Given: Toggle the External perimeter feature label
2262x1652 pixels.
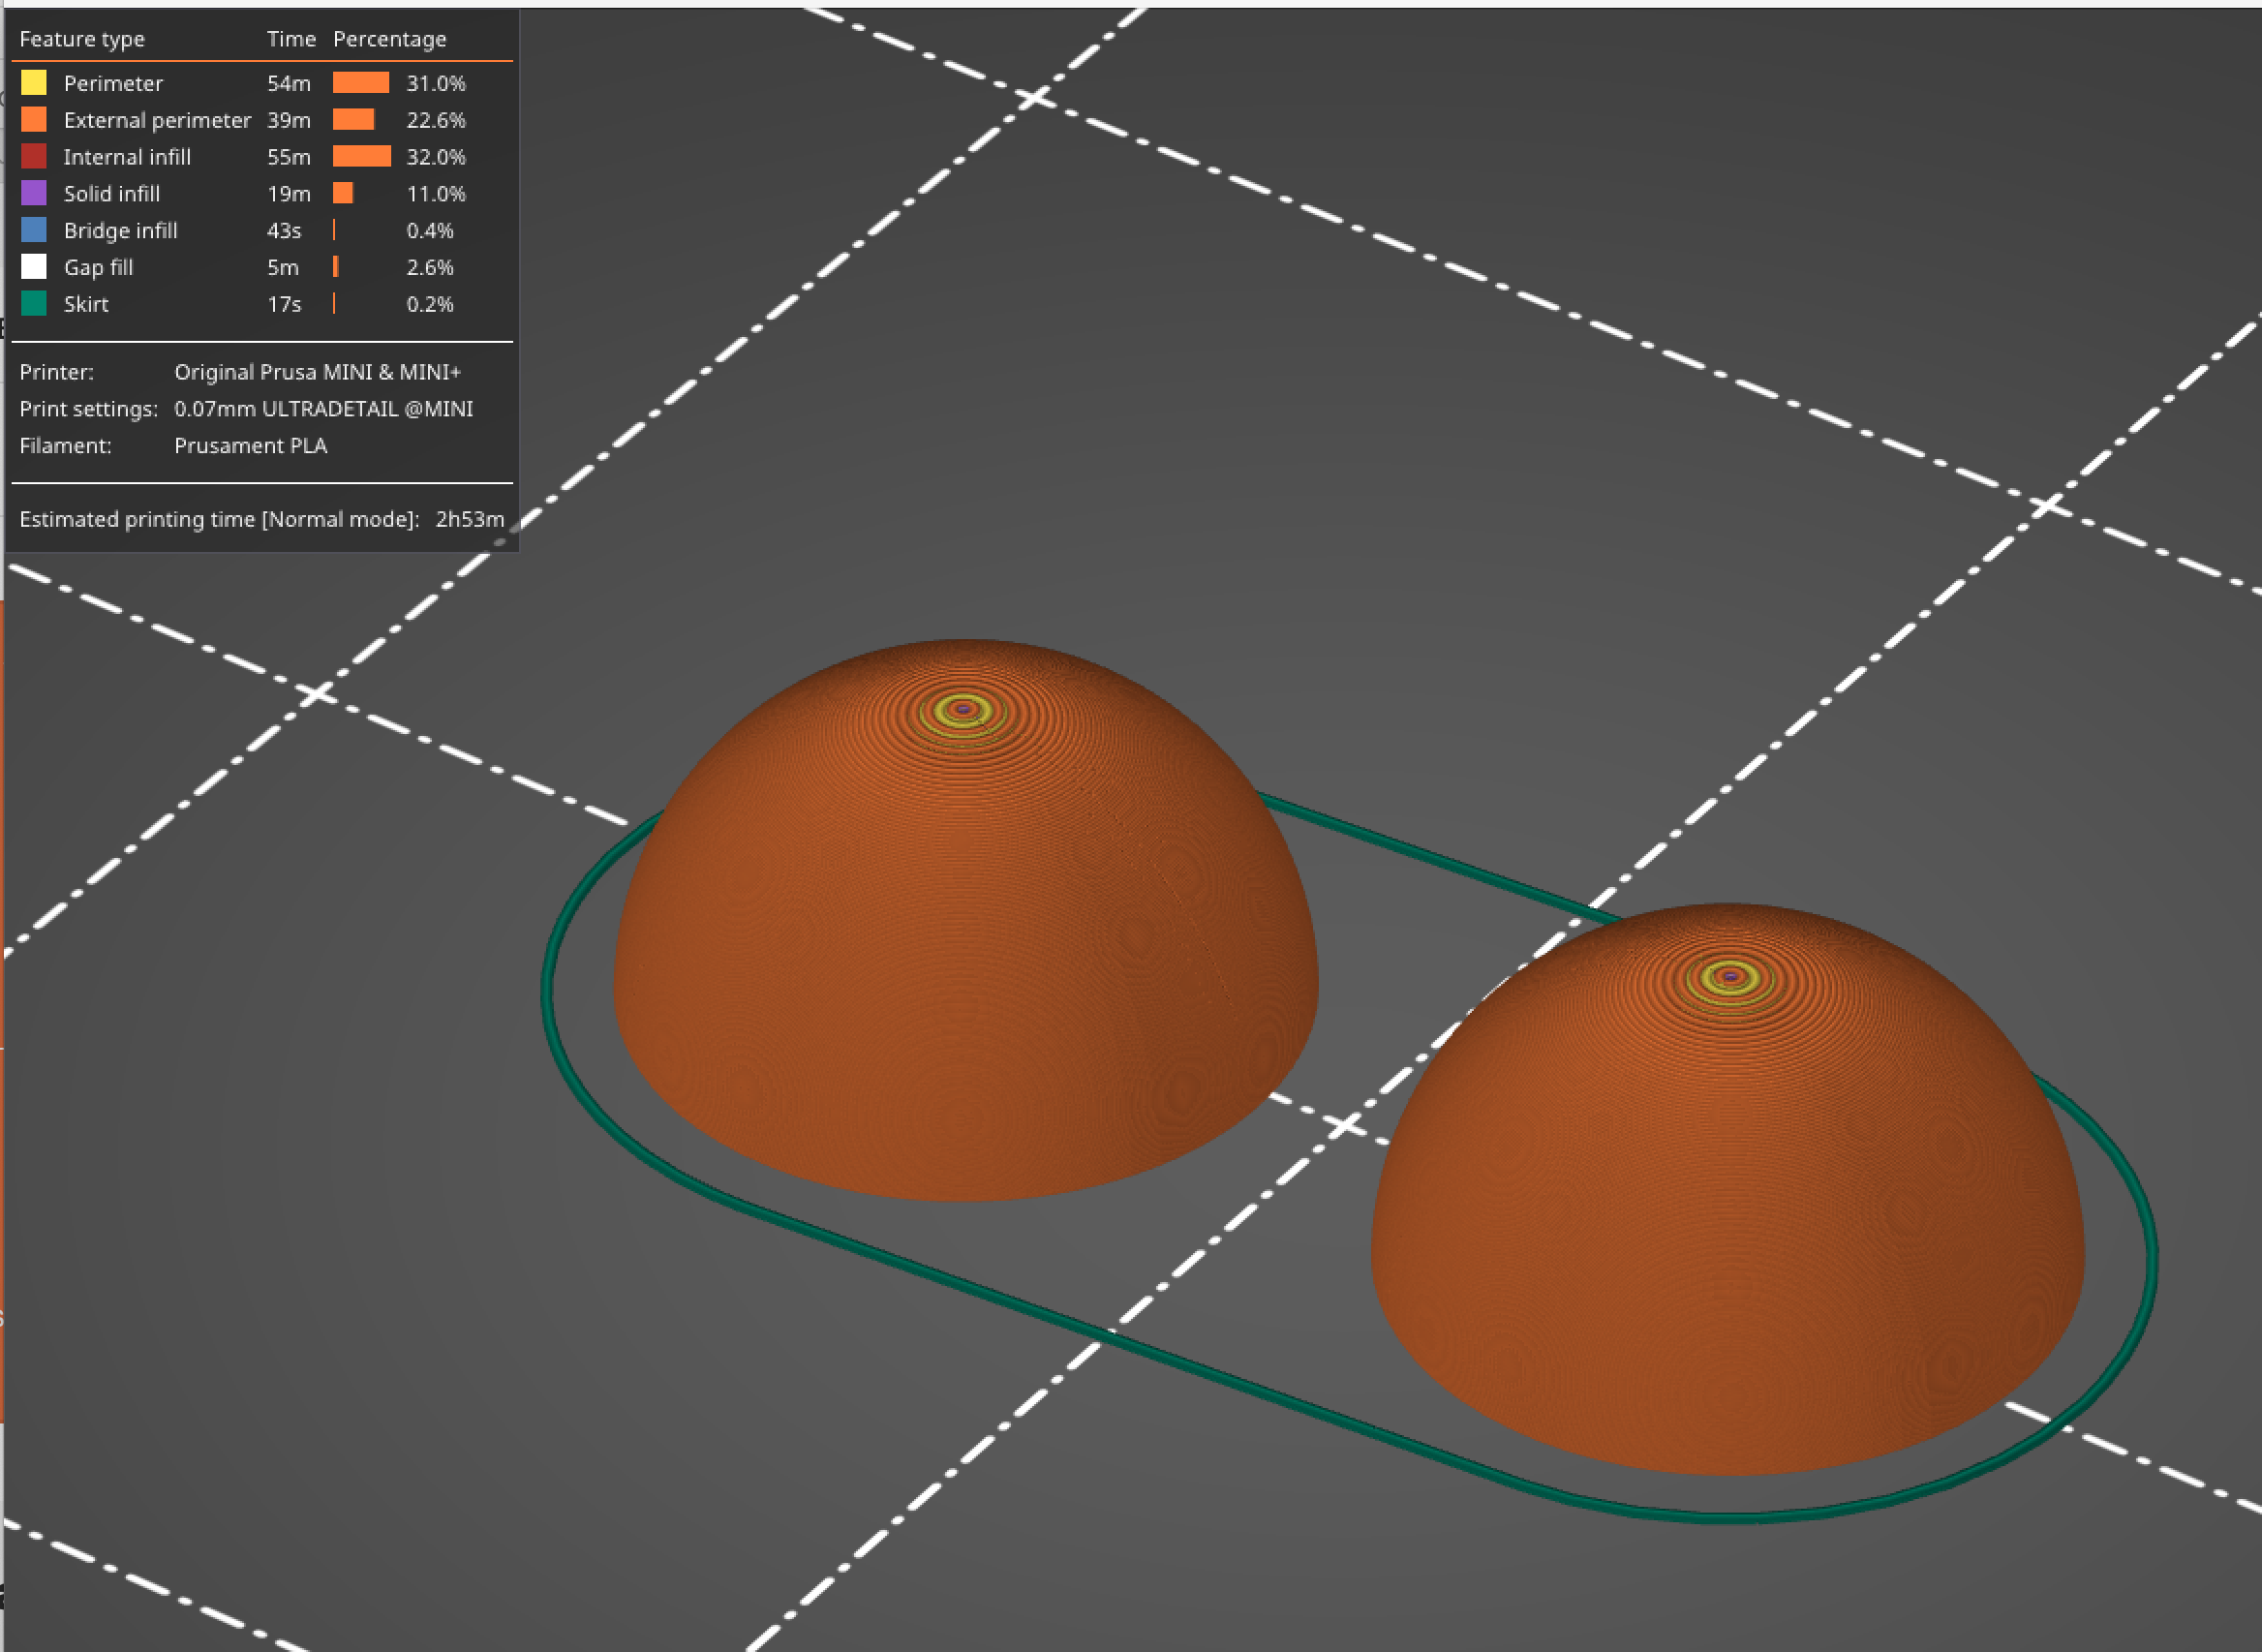Looking at the screenshot, I should (x=157, y=120).
